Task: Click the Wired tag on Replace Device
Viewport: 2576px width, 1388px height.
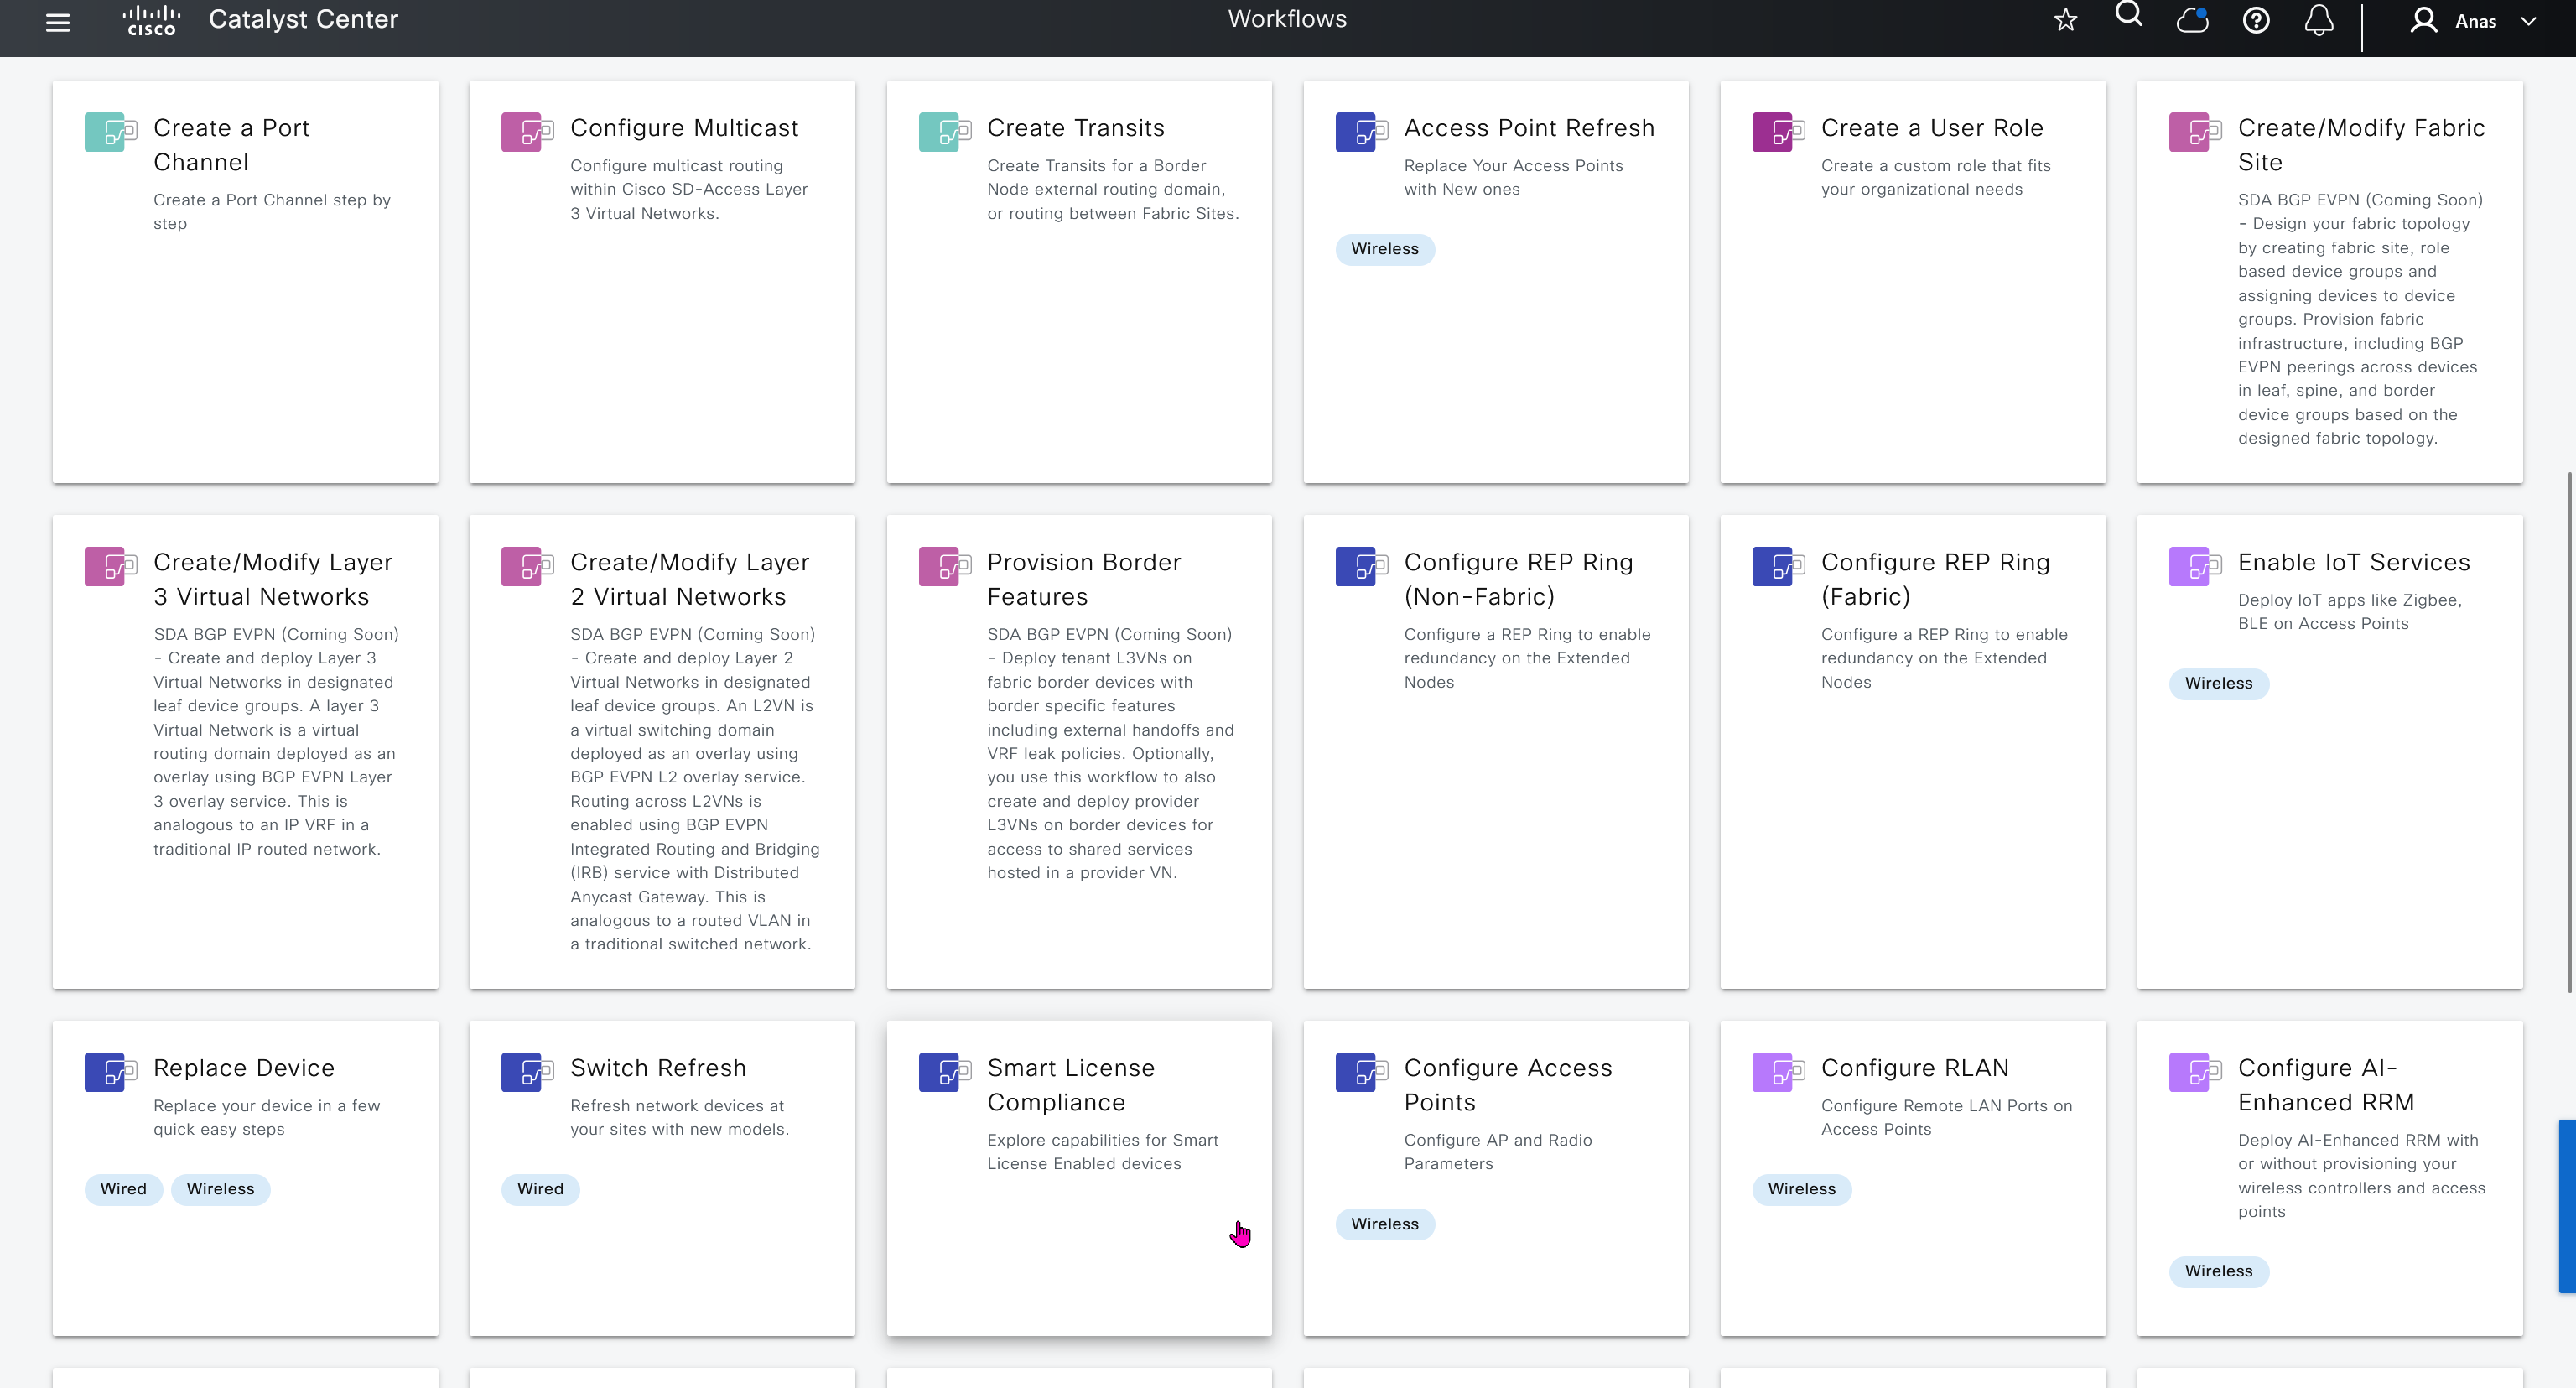Action: click(123, 1189)
